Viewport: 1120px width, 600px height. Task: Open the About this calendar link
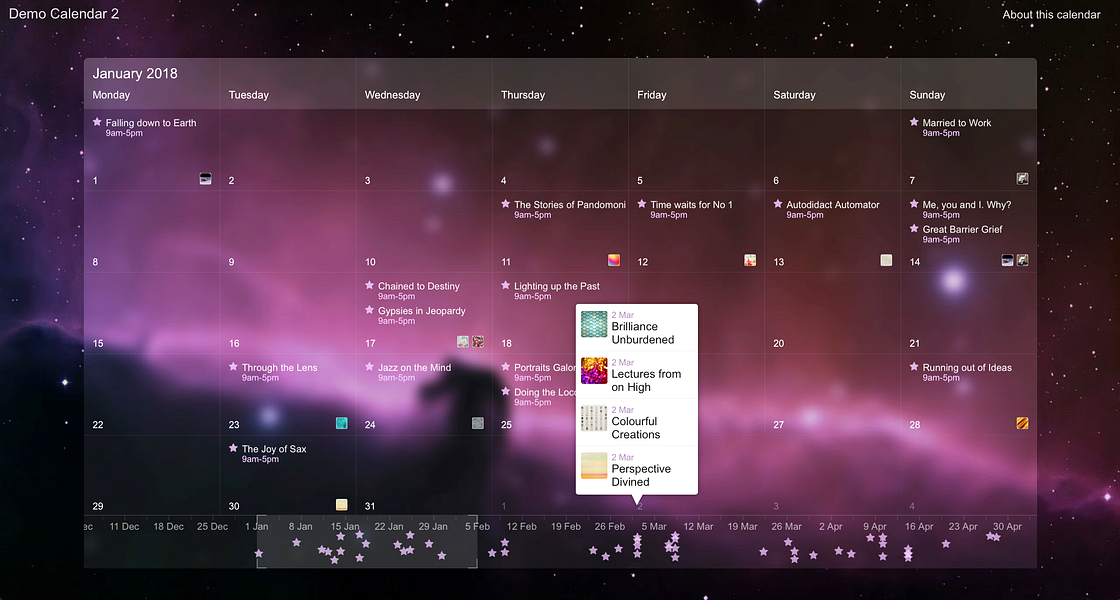1051,14
